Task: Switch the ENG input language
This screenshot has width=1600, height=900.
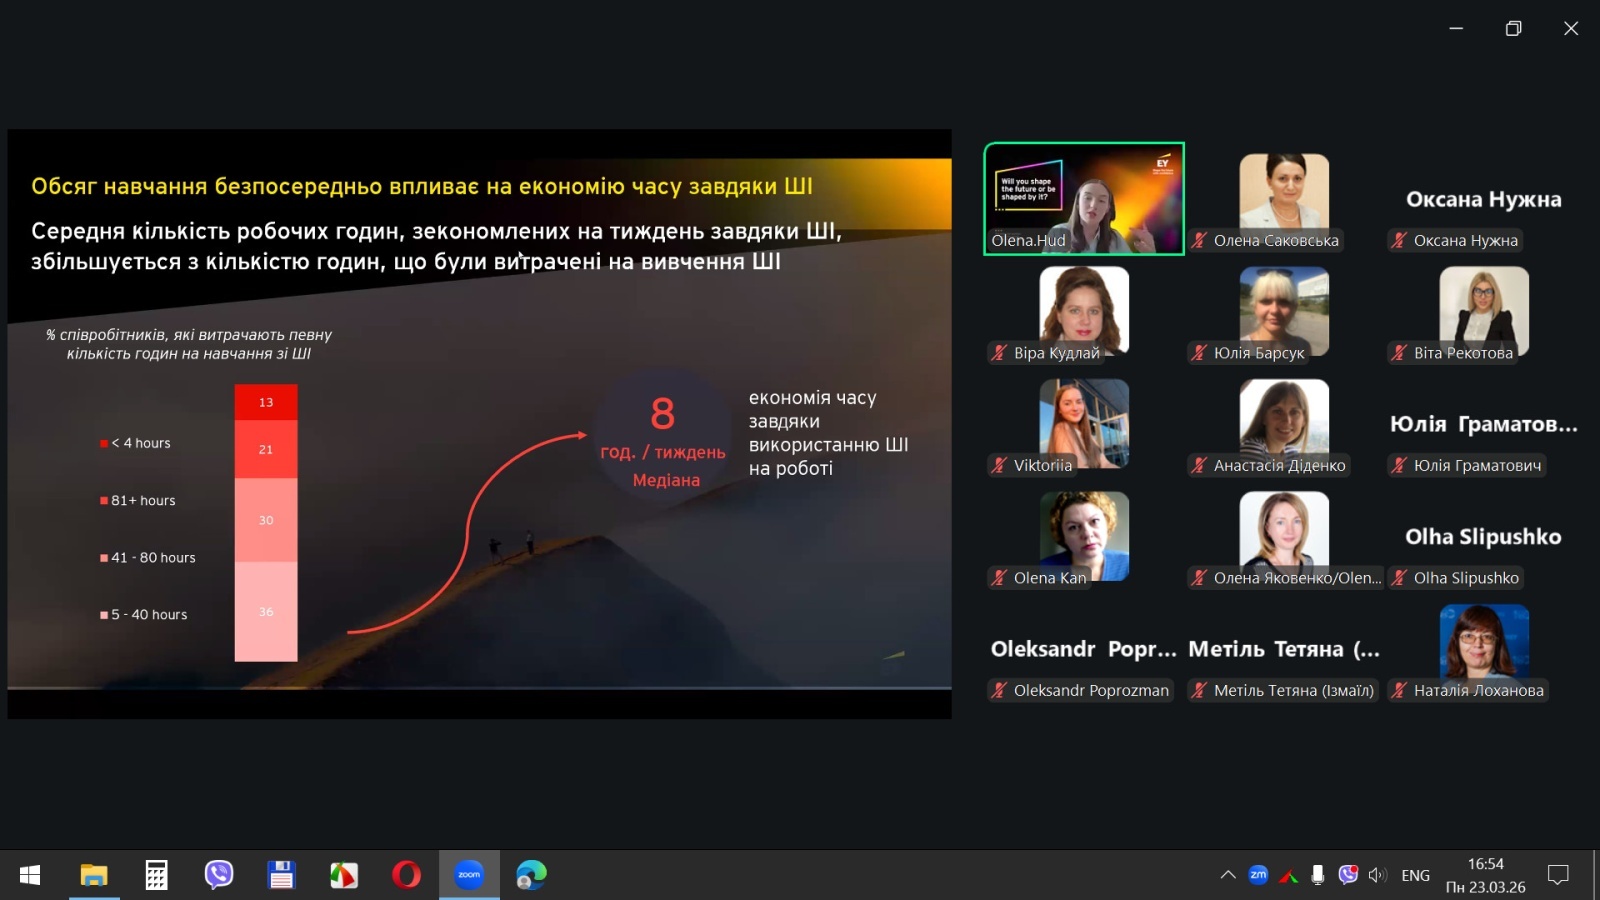Action: click(1415, 875)
